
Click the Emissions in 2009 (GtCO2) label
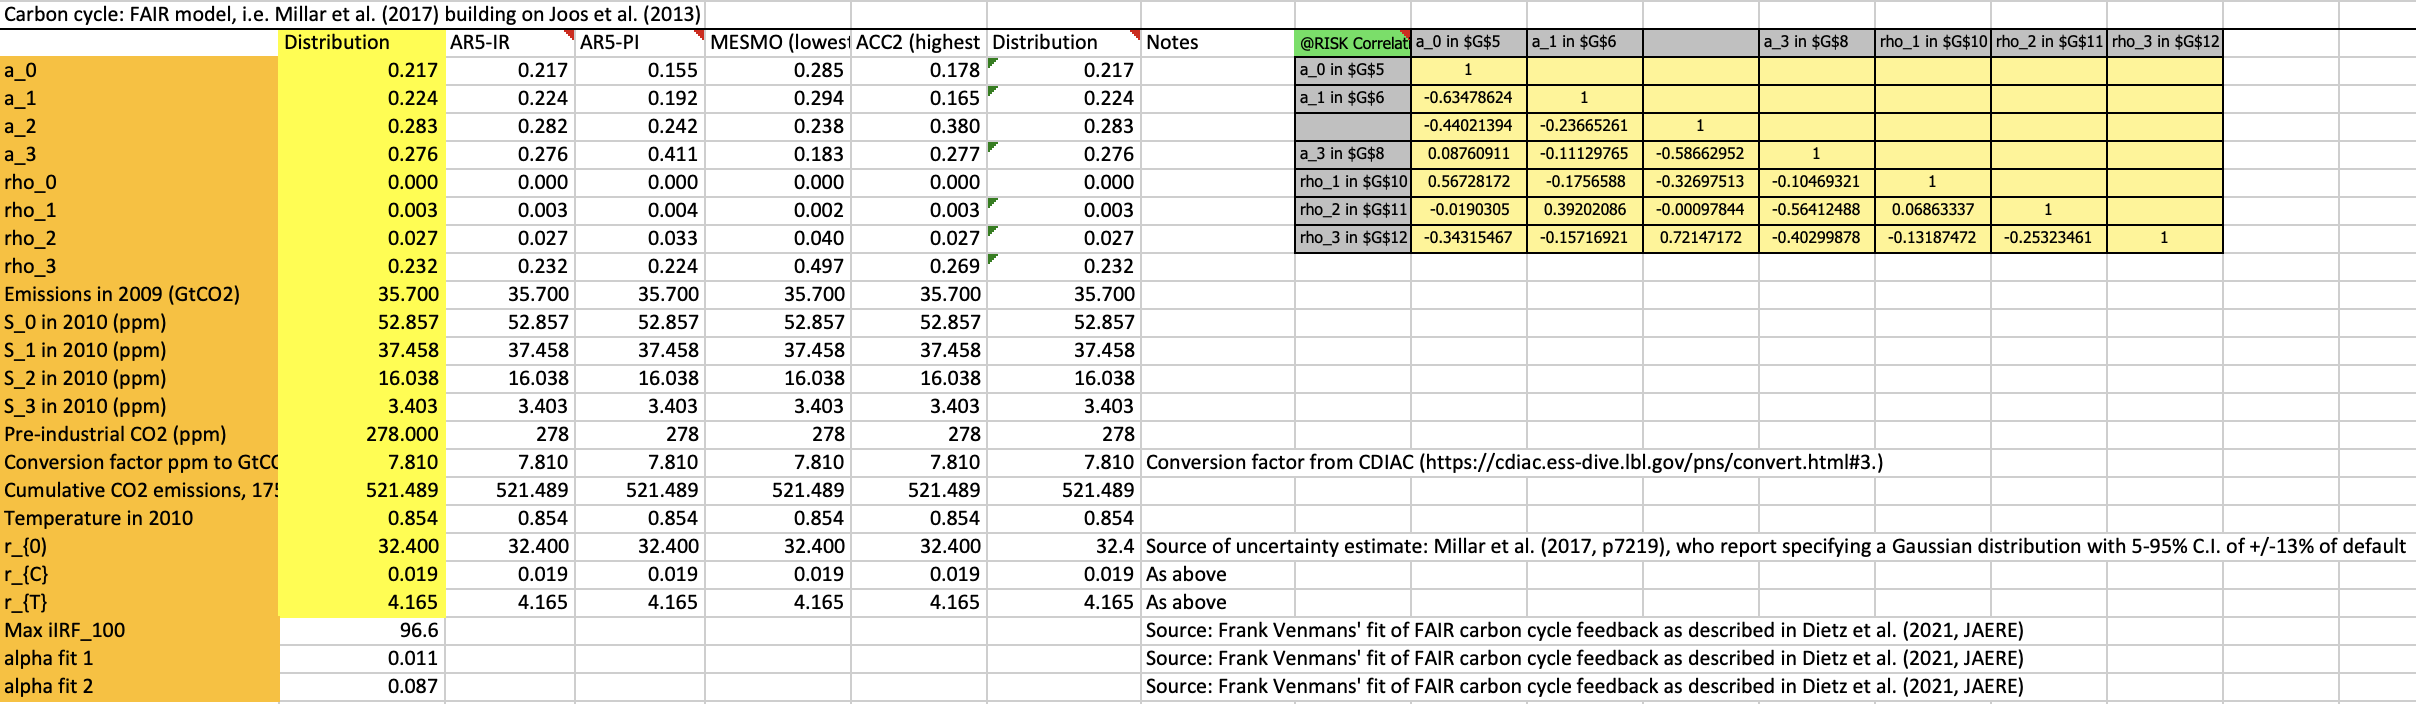pos(122,294)
